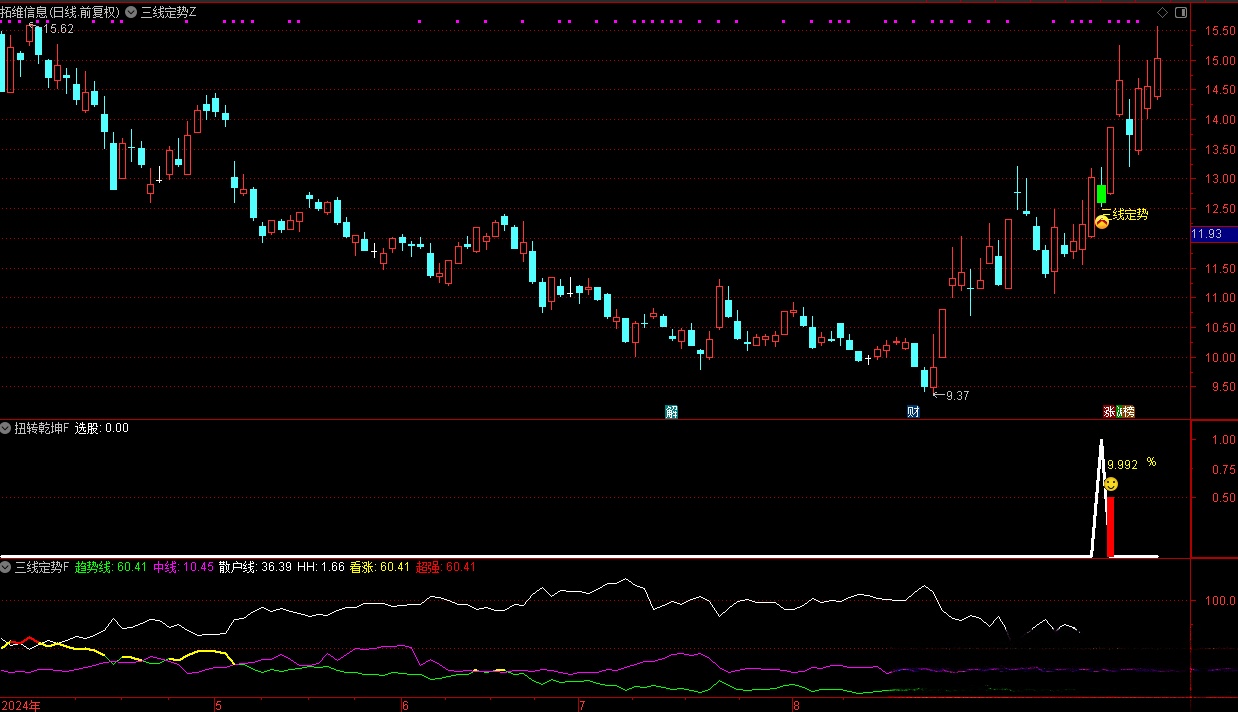Click the diamond icon at top right

1162,12
